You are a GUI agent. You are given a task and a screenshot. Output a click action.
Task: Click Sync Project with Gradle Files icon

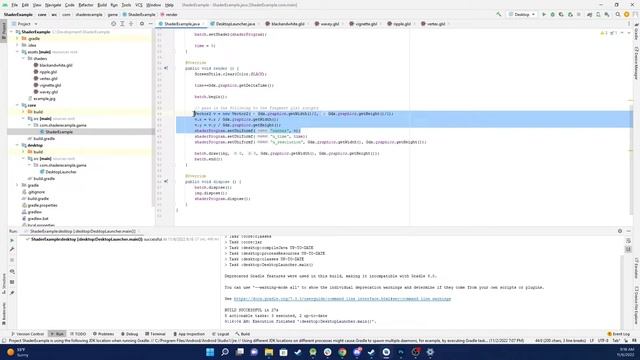589,14
